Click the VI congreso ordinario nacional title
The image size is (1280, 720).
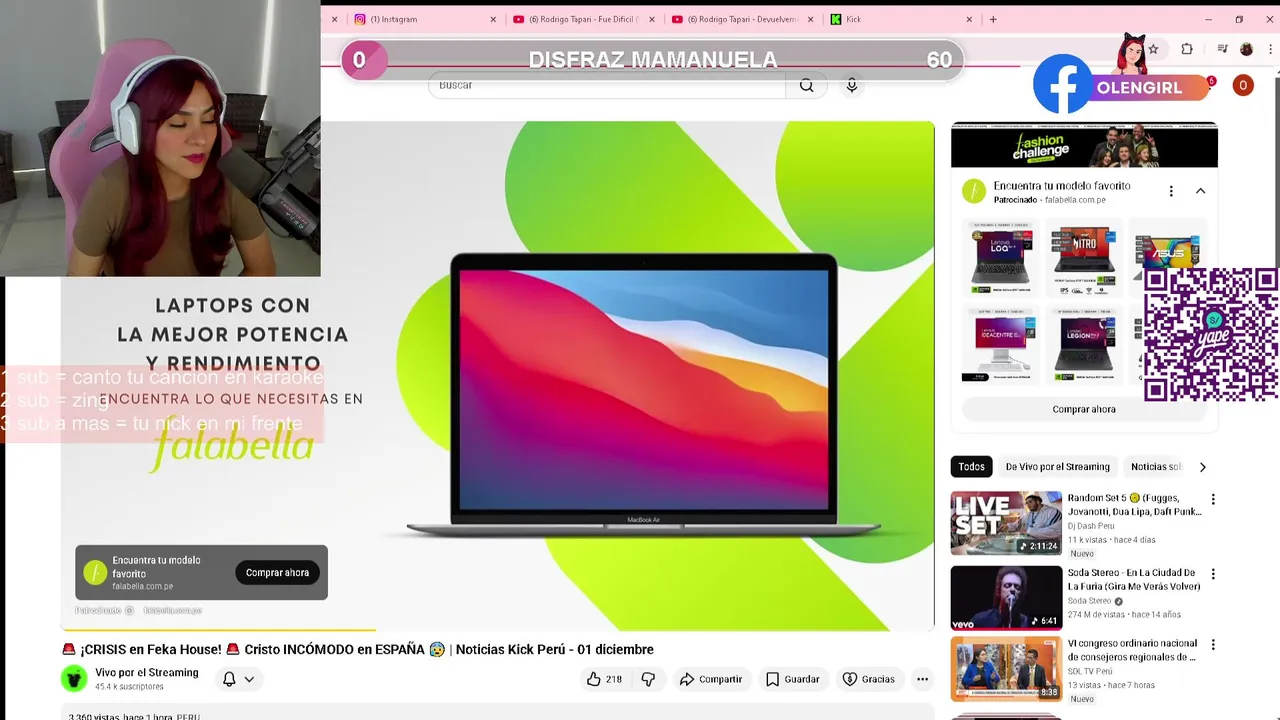coord(1132,650)
